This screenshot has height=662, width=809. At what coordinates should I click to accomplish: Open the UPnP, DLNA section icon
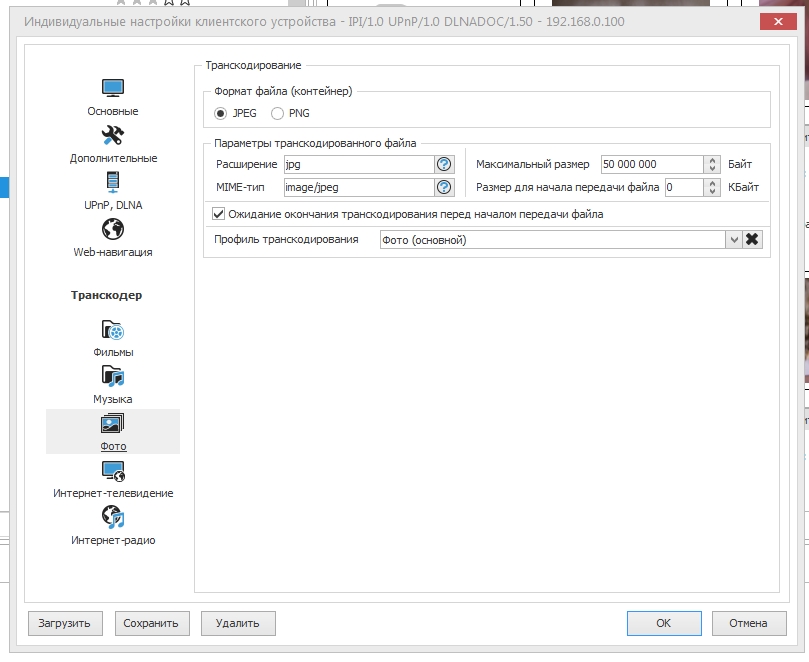(113, 183)
